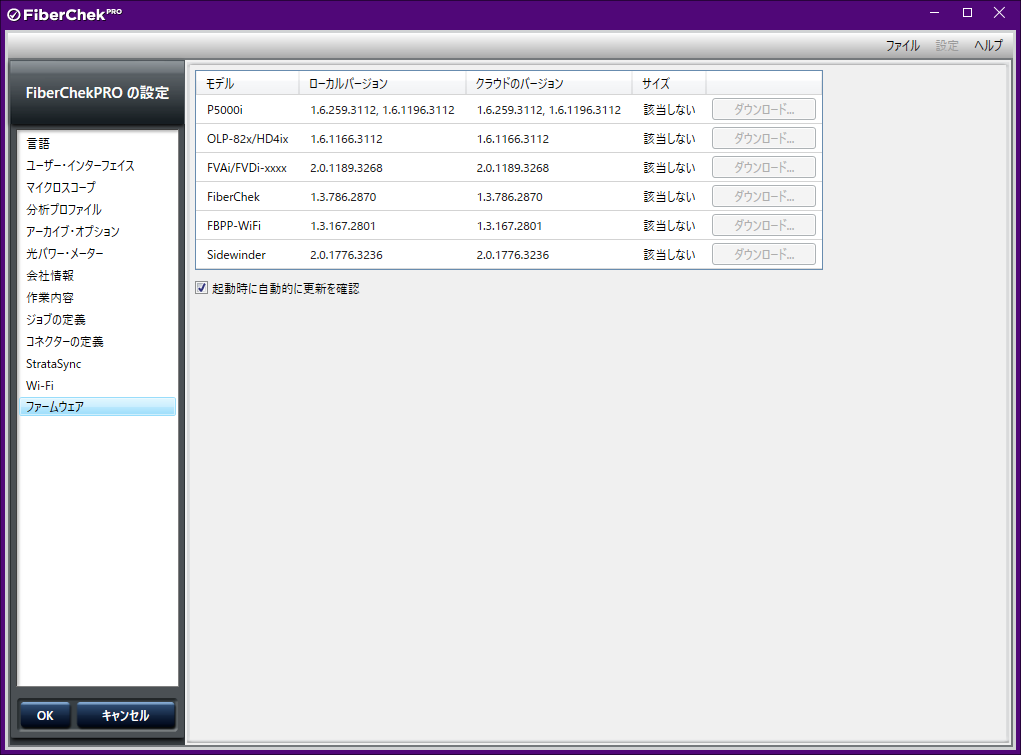The height and width of the screenshot is (755, 1021).
Task: Select the Sidewinder model cell
Action: click(236, 255)
